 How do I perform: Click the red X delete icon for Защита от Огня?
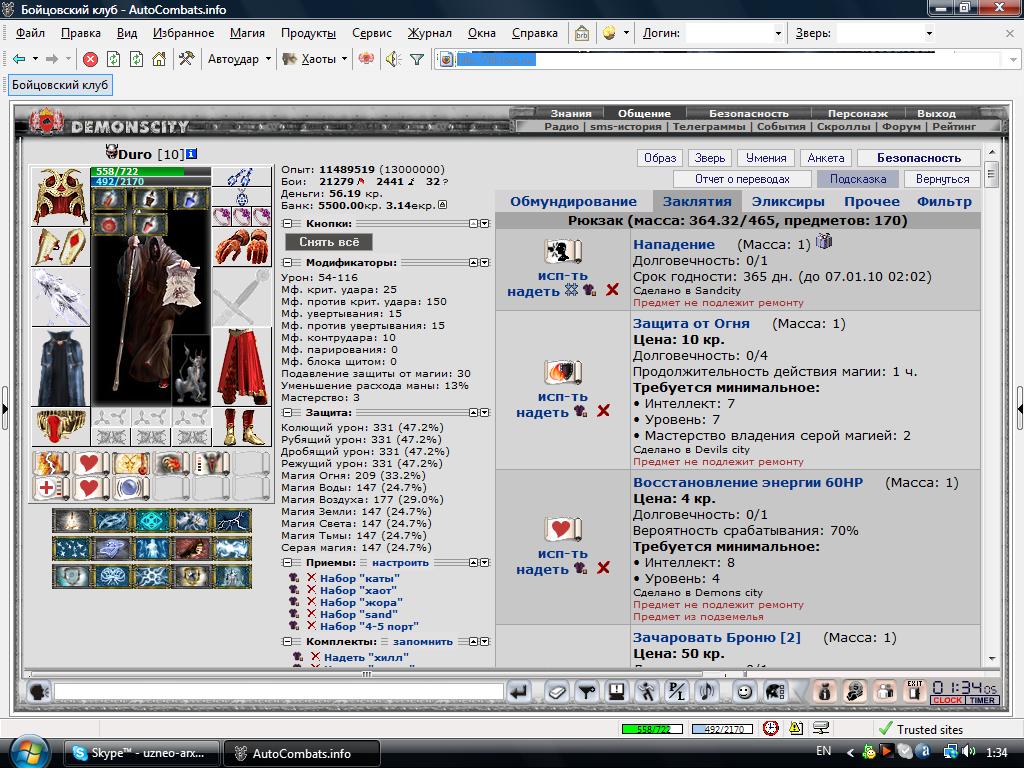[x=603, y=411]
